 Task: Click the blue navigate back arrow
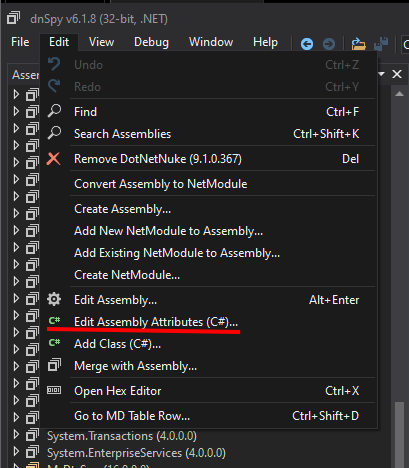pyautogui.click(x=307, y=44)
